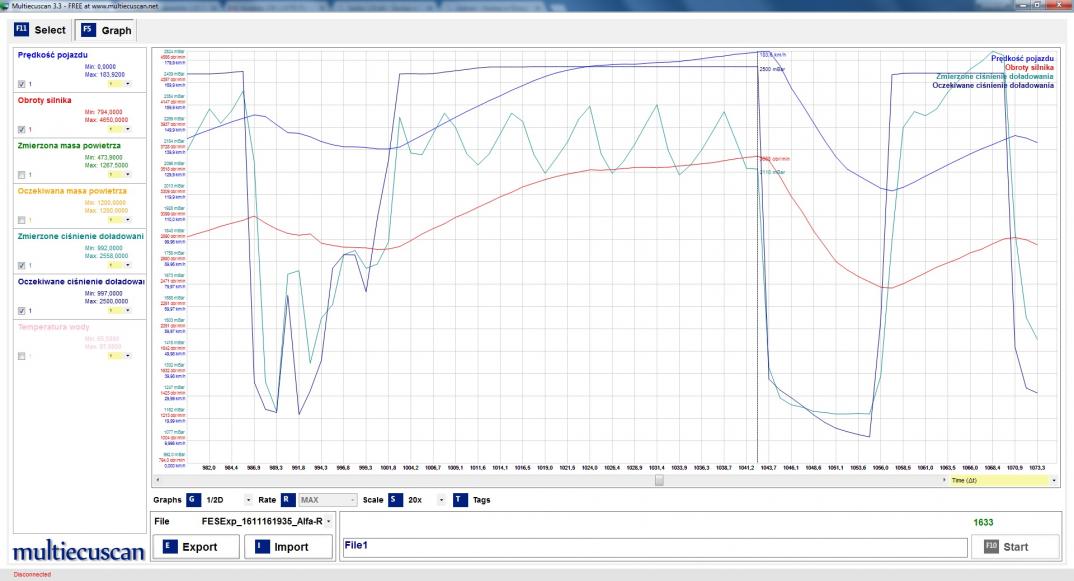This screenshot has height=581, width=1074.
Task: Click the F5 key icon on Graph tab
Action: click(89, 30)
